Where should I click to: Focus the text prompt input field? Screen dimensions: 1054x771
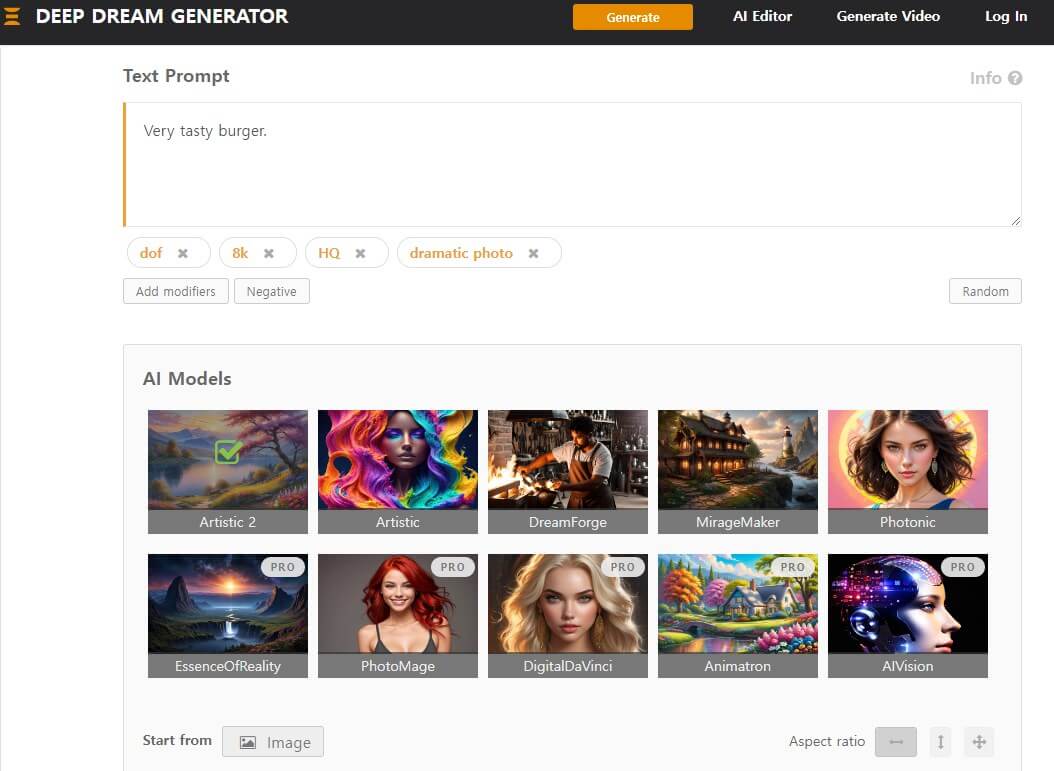(x=573, y=164)
